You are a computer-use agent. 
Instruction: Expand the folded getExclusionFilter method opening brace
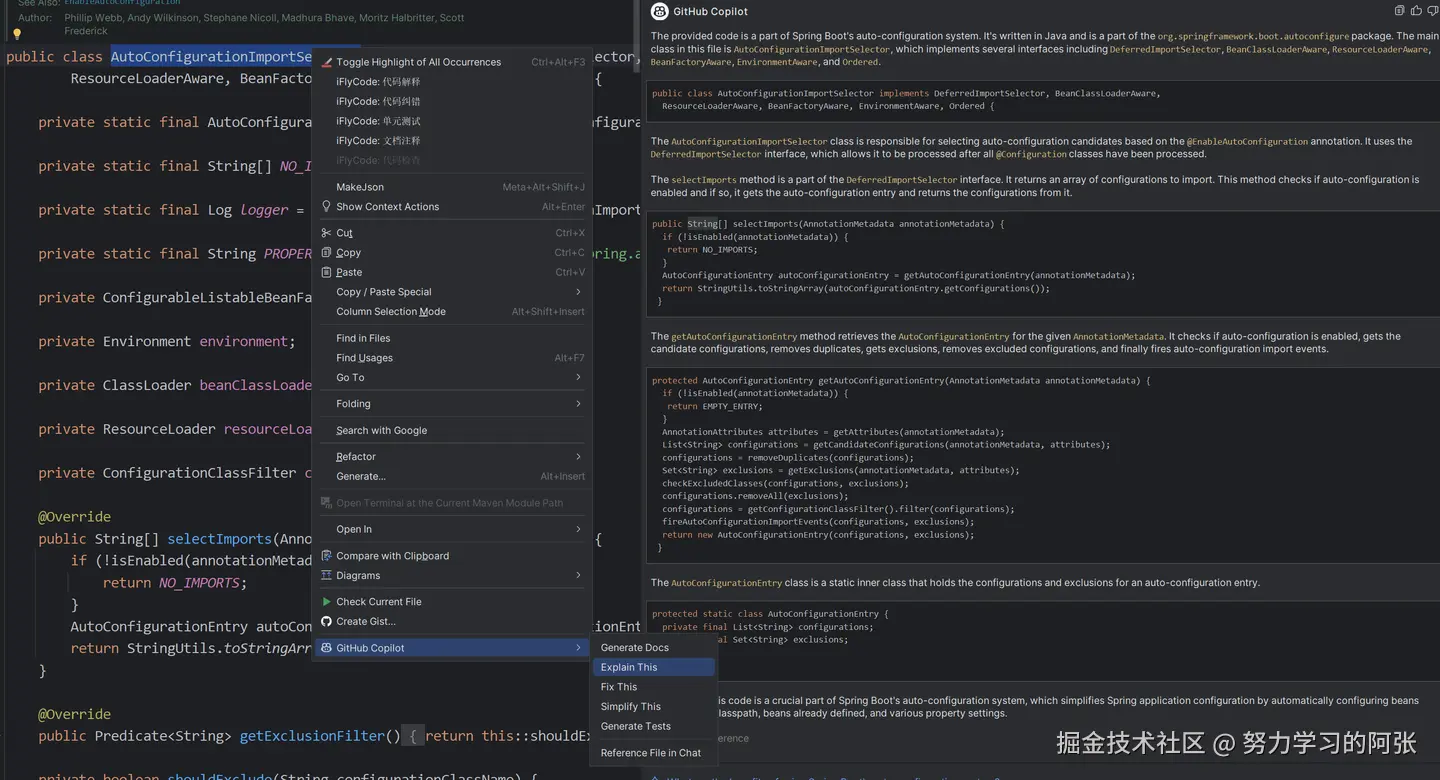pyautogui.click(x=414, y=736)
